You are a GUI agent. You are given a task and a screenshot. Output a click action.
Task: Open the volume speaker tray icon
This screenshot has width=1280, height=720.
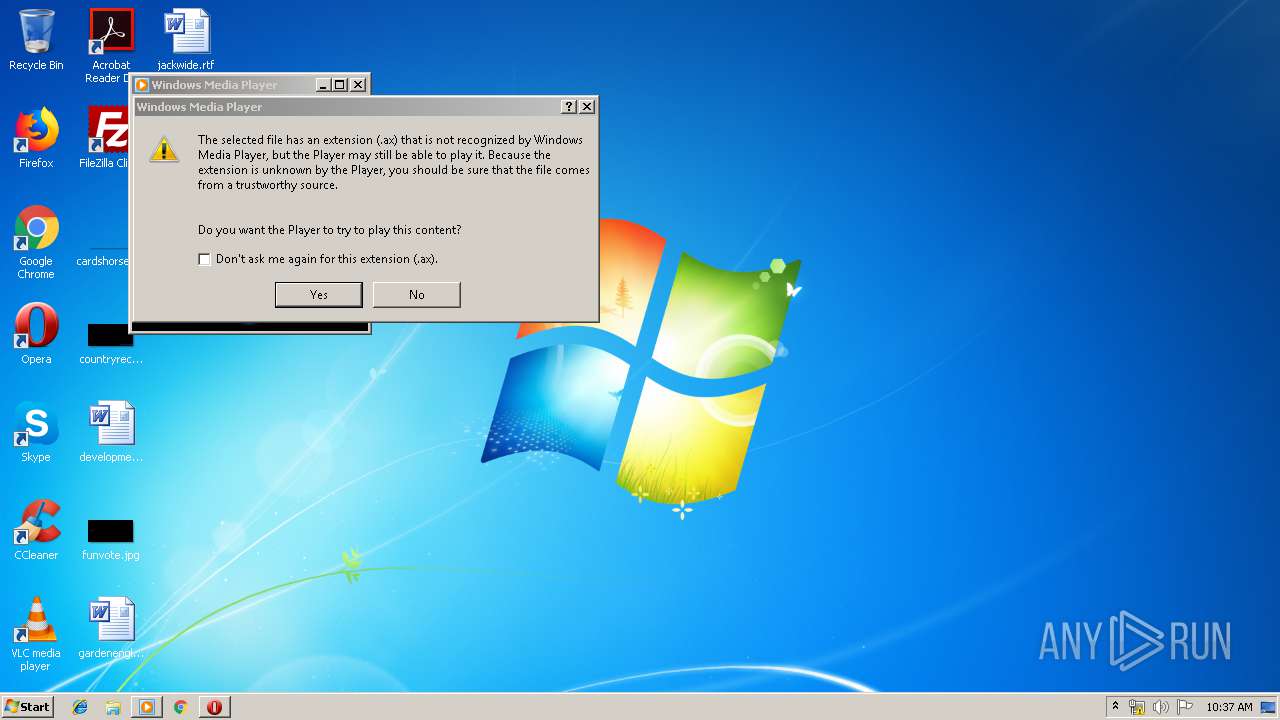pyautogui.click(x=1161, y=707)
